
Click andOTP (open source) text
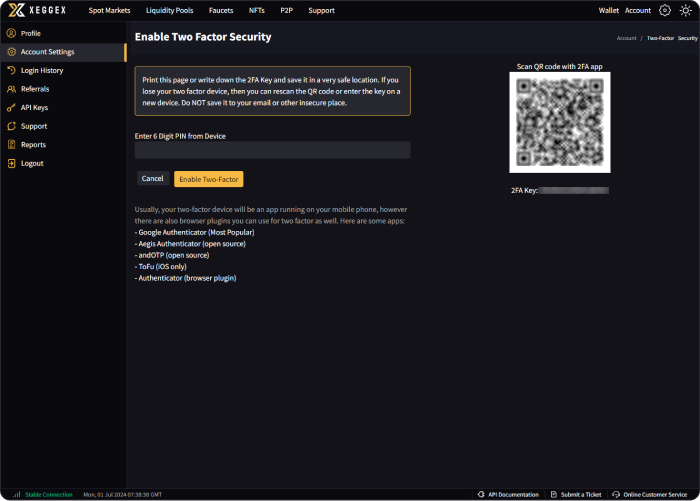click(172, 255)
